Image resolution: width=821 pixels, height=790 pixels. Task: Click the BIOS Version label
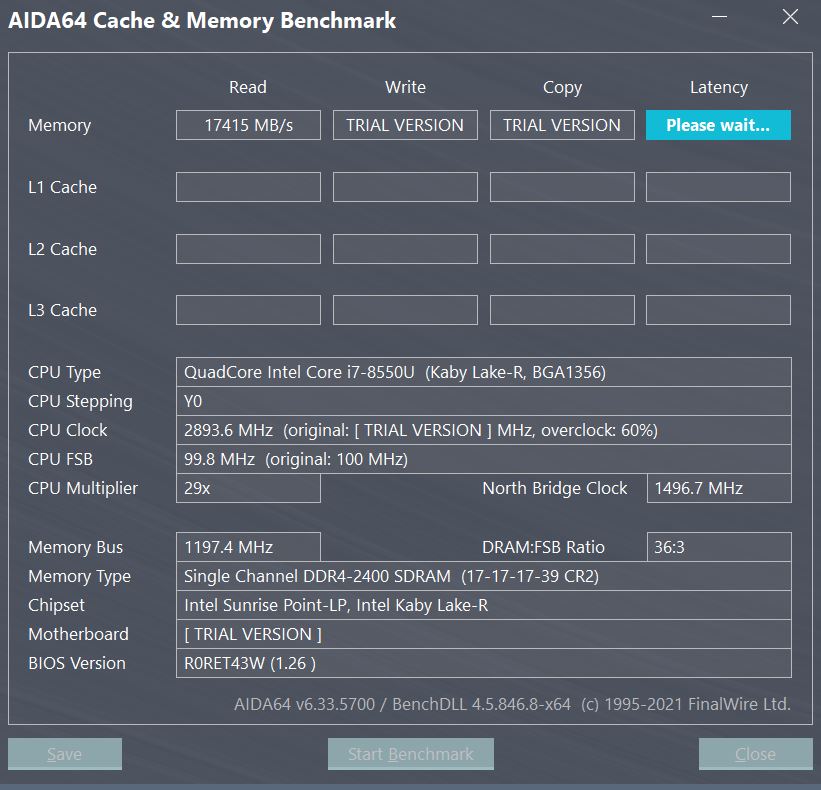pyautogui.click(x=77, y=663)
